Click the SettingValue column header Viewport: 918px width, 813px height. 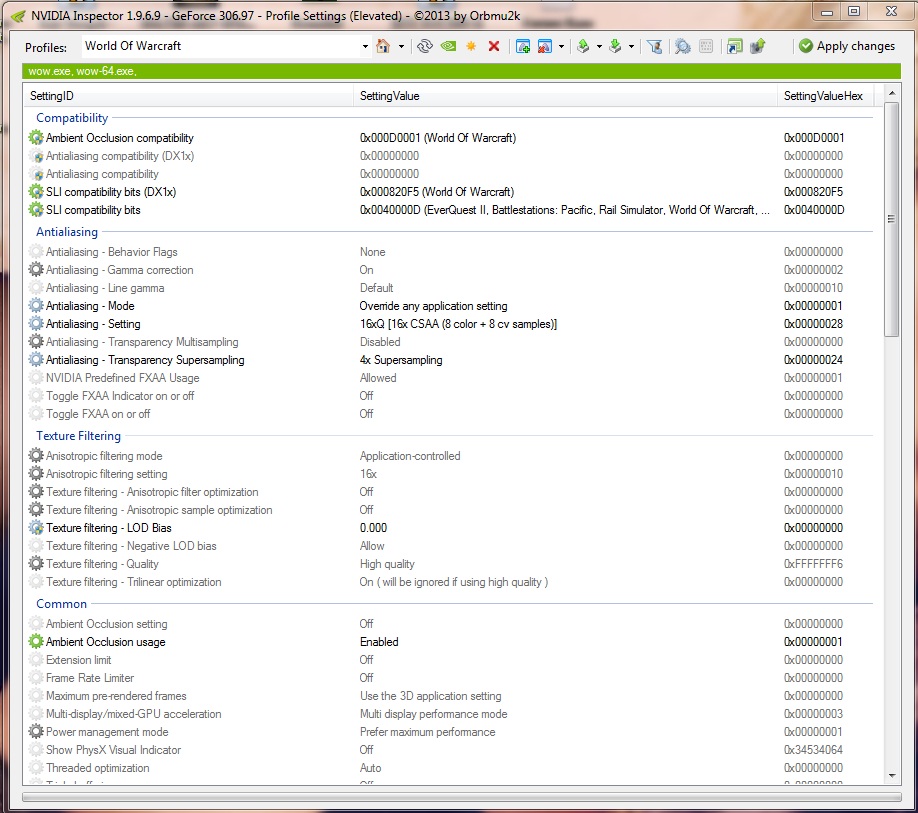[x=565, y=96]
